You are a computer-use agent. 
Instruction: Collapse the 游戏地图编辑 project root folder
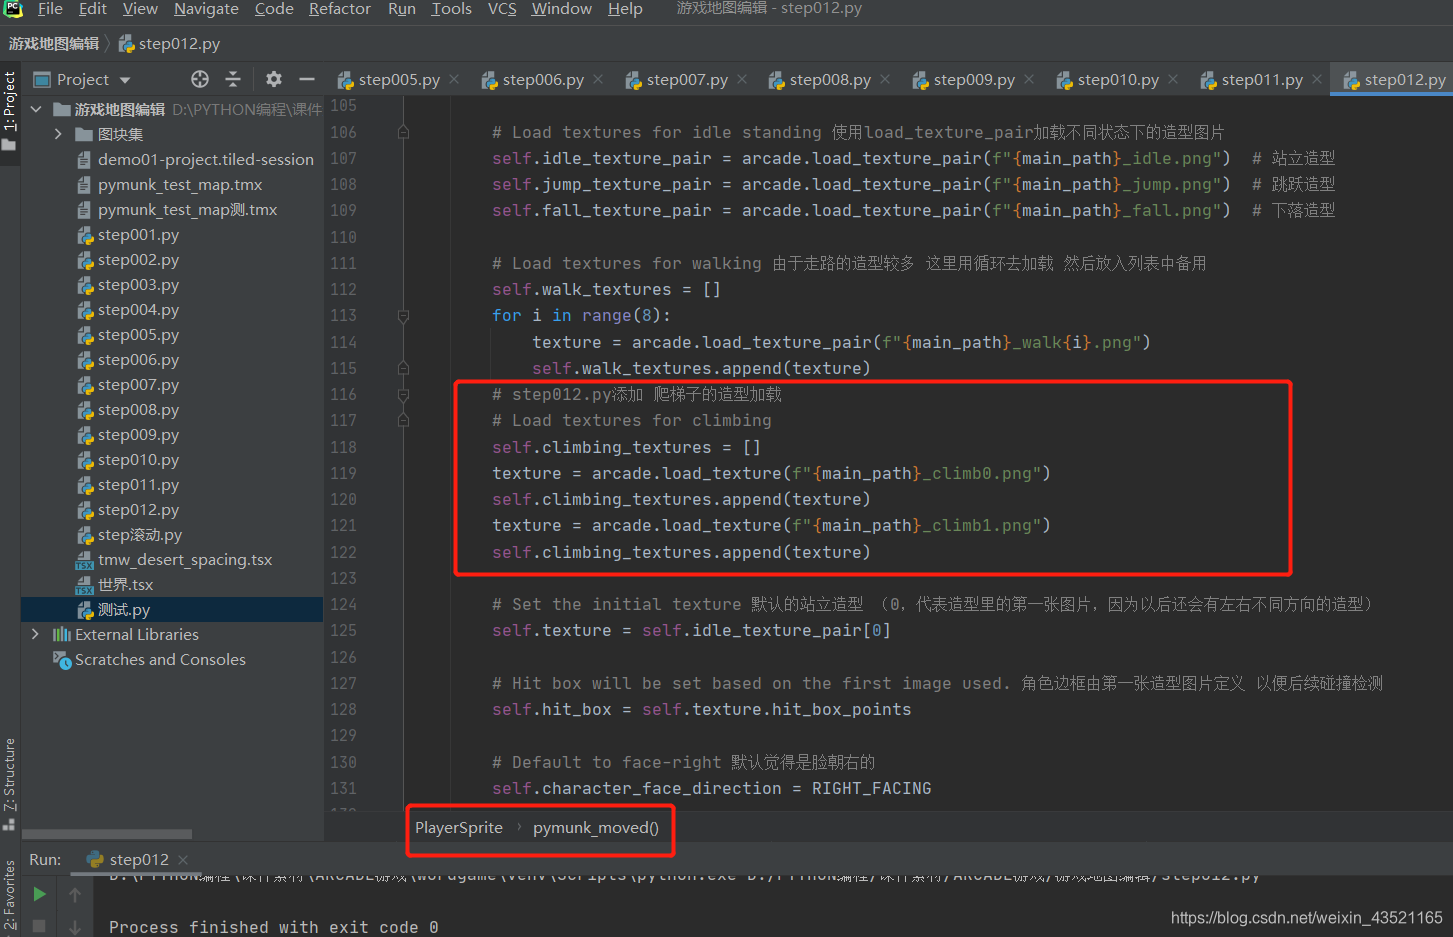[x=37, y=109]
